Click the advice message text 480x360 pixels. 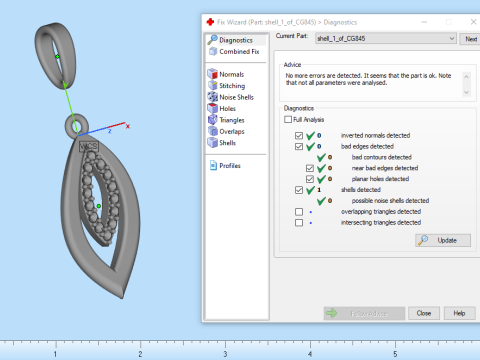(368, 79)
